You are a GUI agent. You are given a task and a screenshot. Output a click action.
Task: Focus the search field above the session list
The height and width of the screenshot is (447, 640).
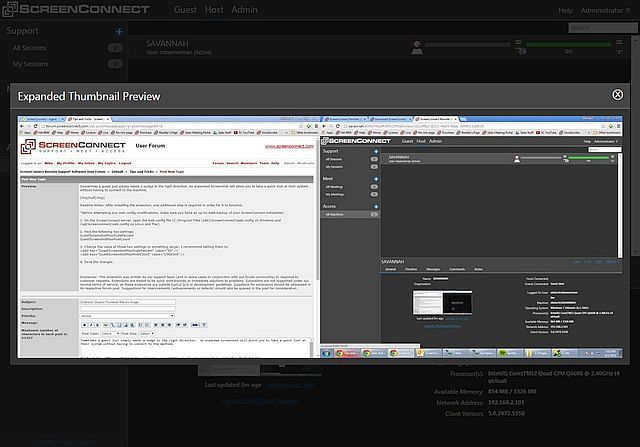tap(602, 28)
